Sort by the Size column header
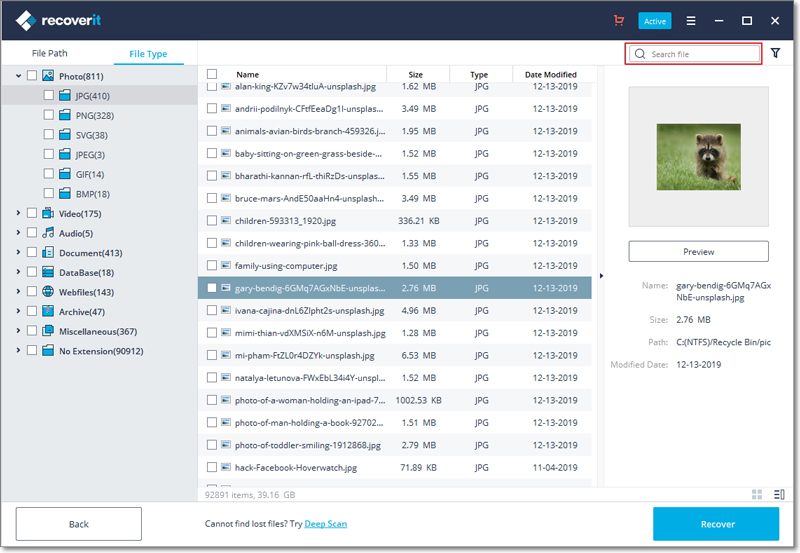This screenshot has height=553, width=800. click(415, 74)
